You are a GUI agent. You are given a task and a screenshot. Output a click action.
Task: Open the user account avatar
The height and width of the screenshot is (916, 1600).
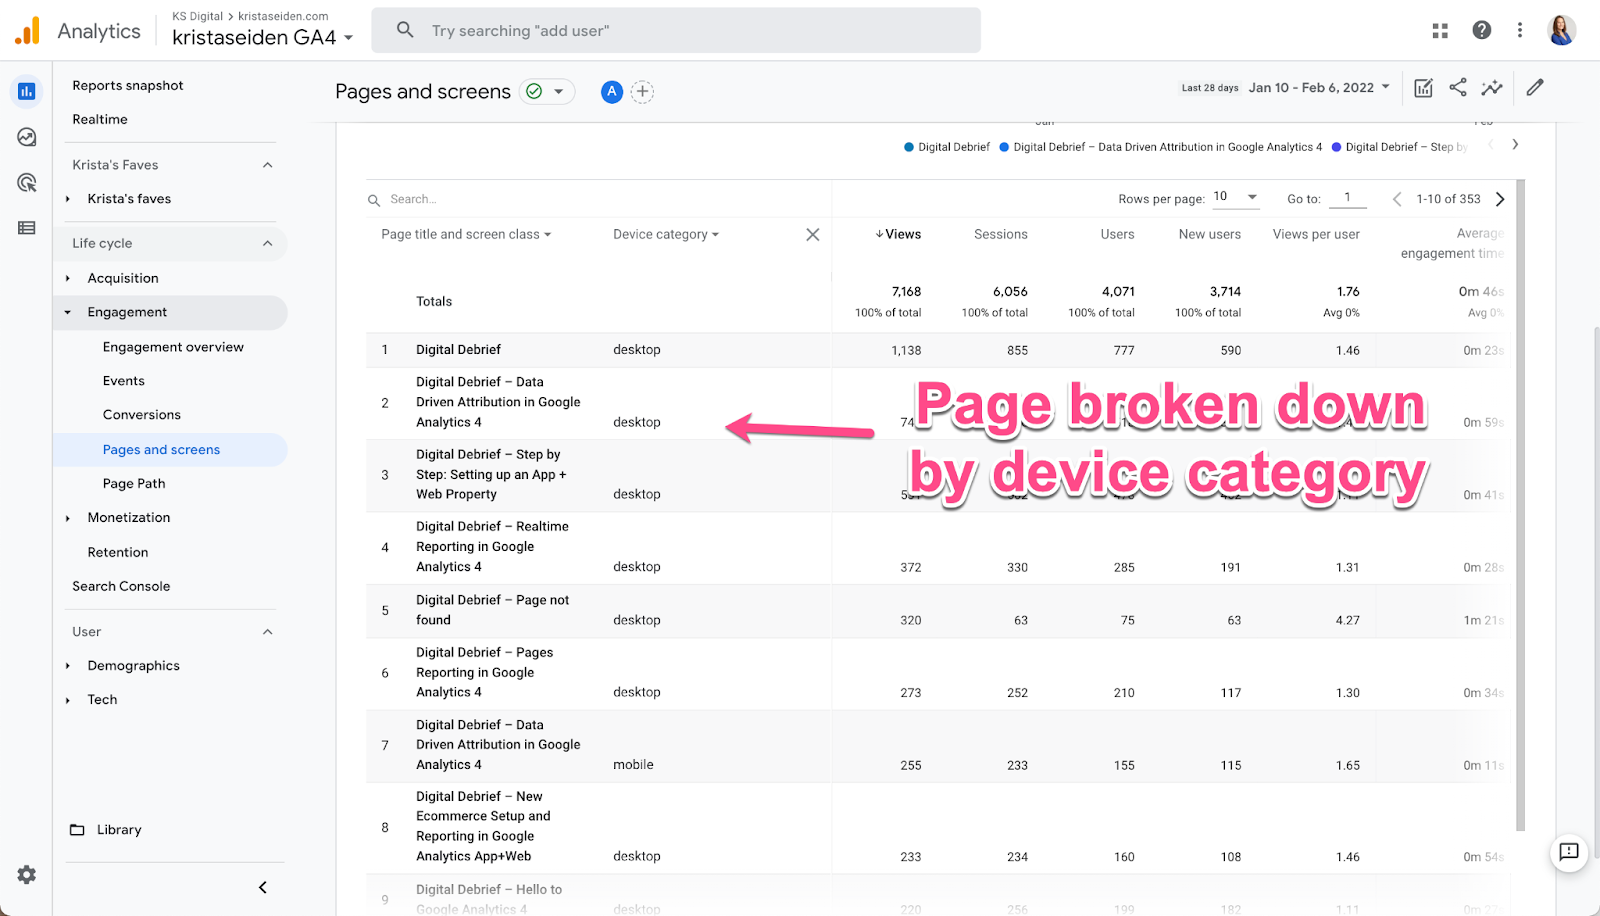1562,31
